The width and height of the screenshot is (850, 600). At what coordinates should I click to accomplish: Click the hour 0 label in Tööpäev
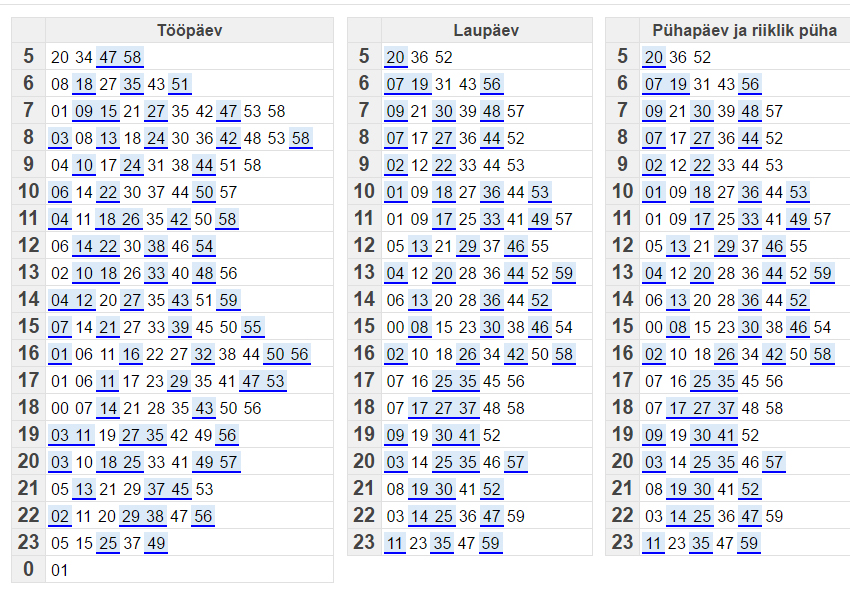(x=28, y=570)
